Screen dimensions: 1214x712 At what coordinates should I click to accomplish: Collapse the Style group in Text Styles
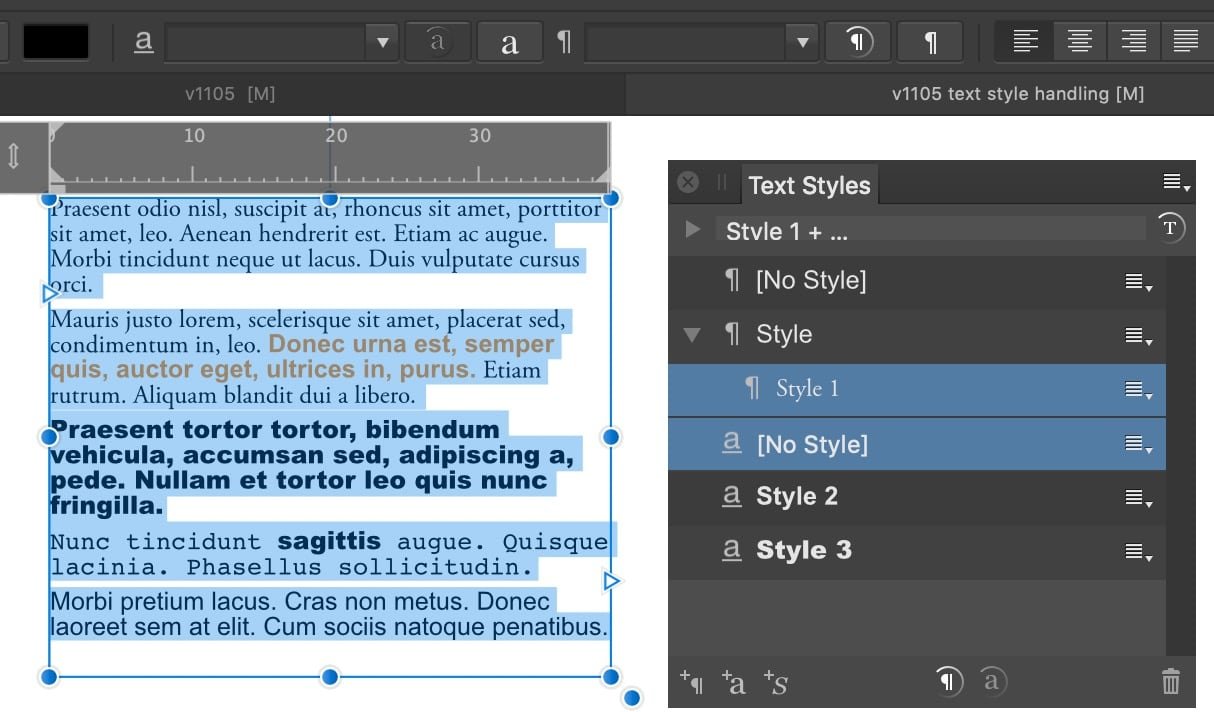point(691,335)
